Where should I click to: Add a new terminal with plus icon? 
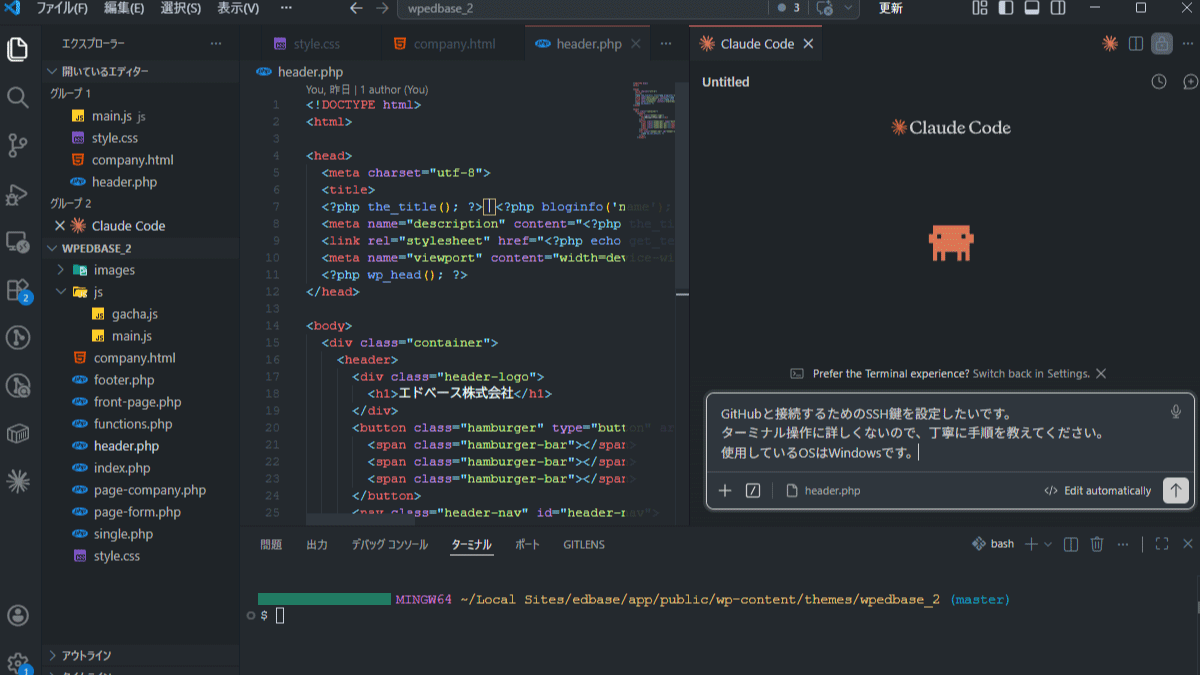point(1031,544)
